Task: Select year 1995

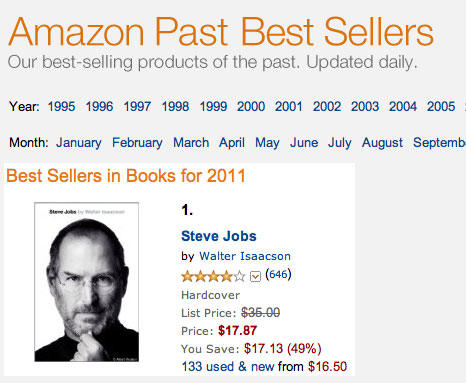Action: [x=61, y=107]
